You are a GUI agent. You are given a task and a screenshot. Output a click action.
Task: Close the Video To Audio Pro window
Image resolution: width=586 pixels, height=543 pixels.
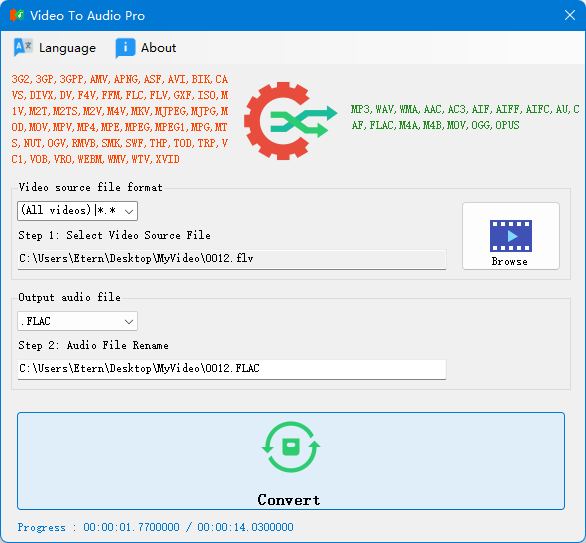pyautogui.click(x=570, y=15)
